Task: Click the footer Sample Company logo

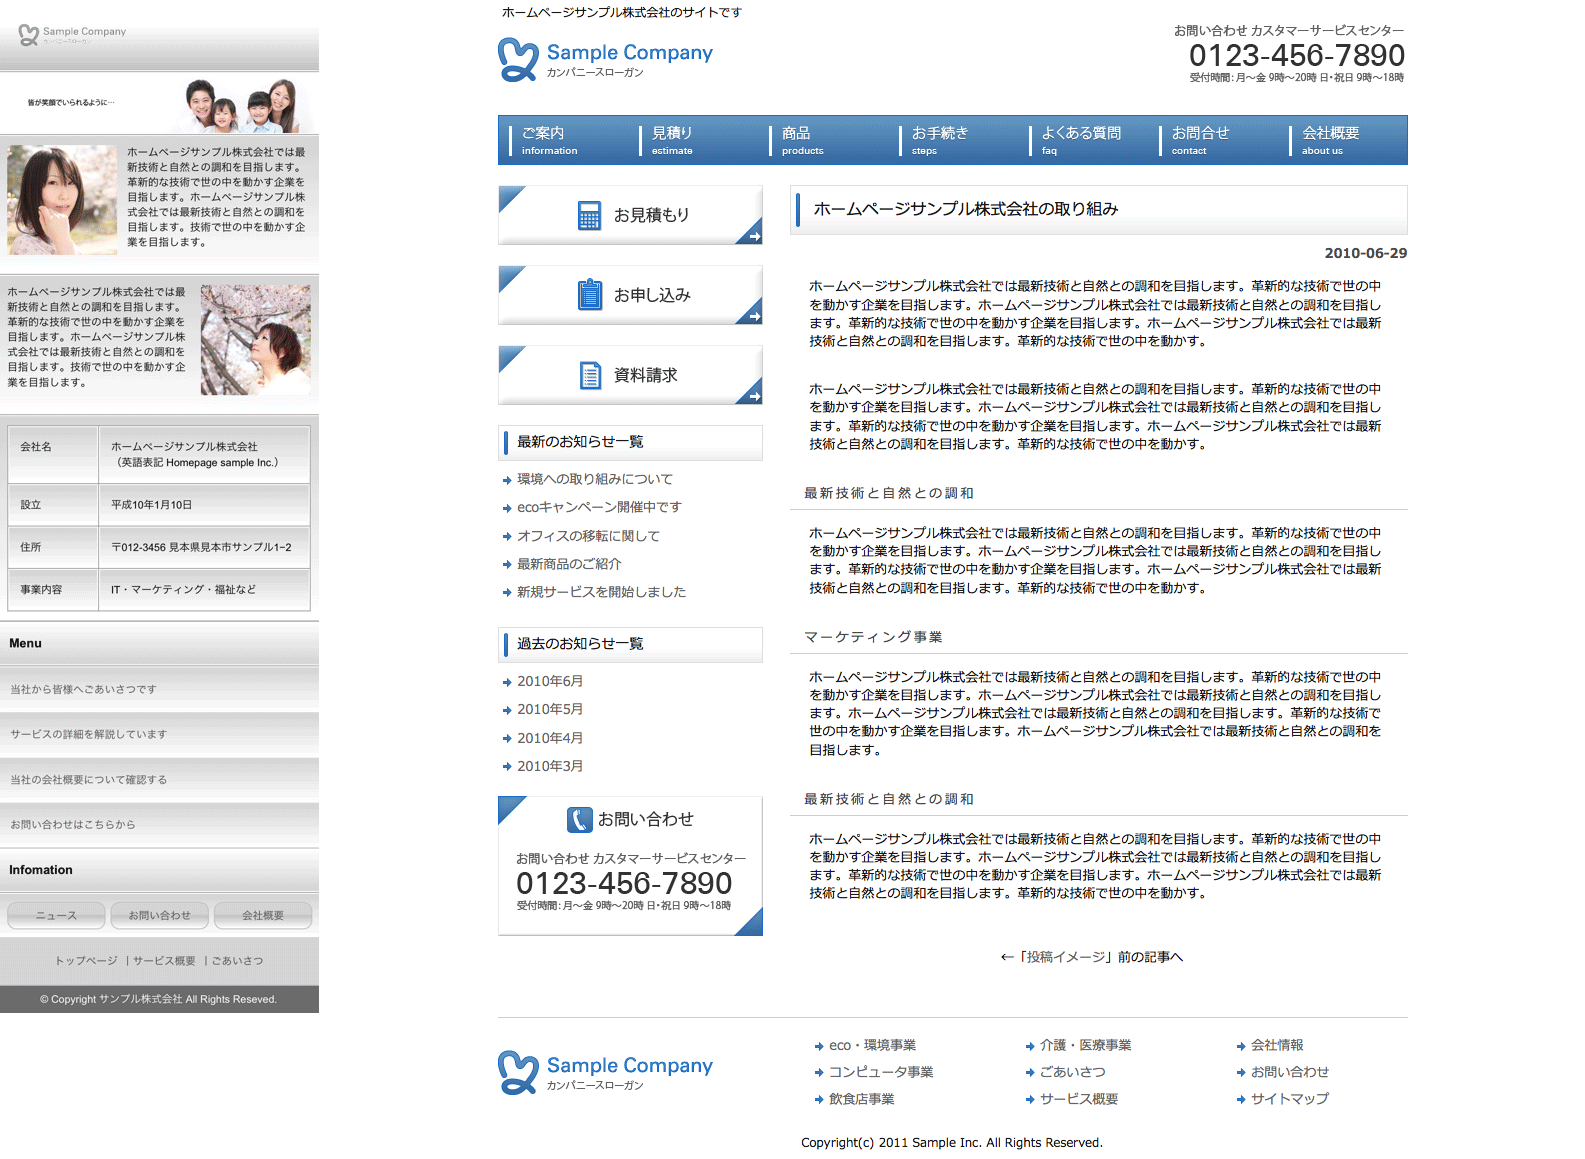Action: tap(605, 1072)
